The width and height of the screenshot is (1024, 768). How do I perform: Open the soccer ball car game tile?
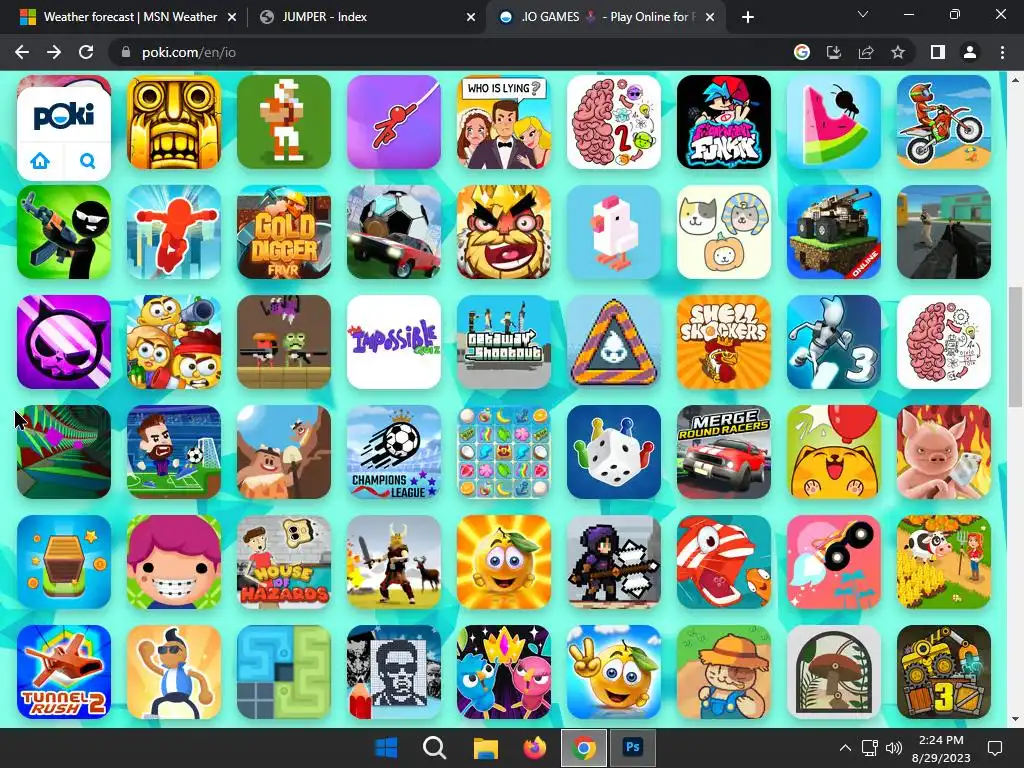coord(394,232)
